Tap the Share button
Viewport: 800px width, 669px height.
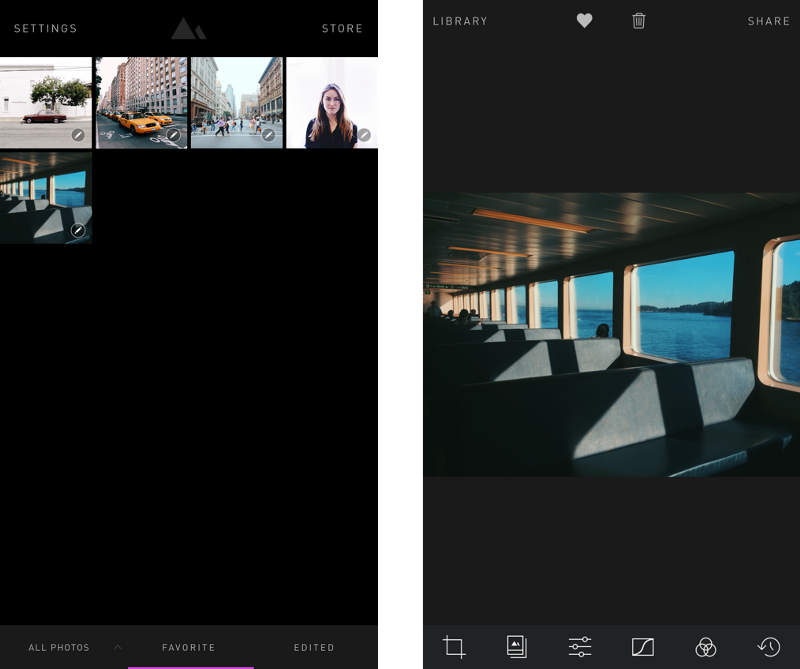click(768, 21)
